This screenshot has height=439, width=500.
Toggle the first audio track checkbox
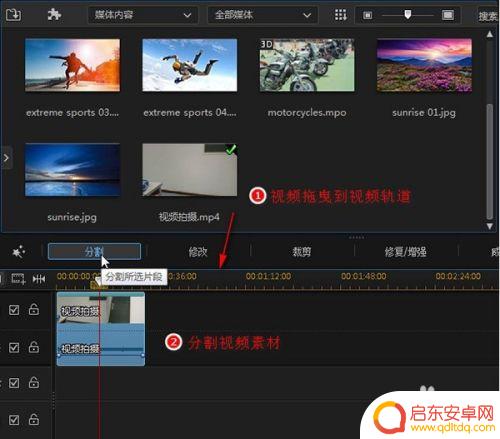tap(14, 348)
